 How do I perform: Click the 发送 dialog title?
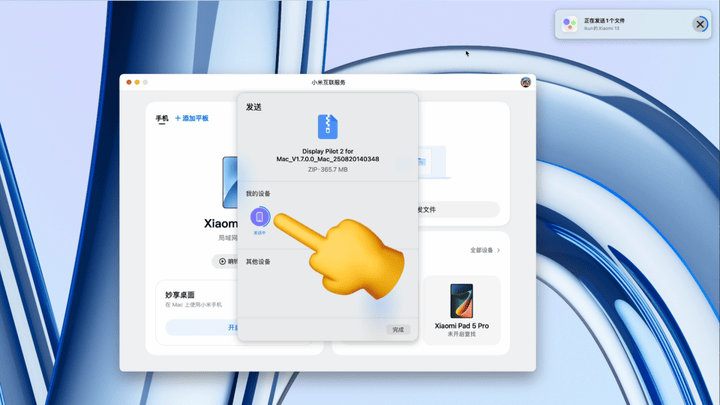[255, 106]
